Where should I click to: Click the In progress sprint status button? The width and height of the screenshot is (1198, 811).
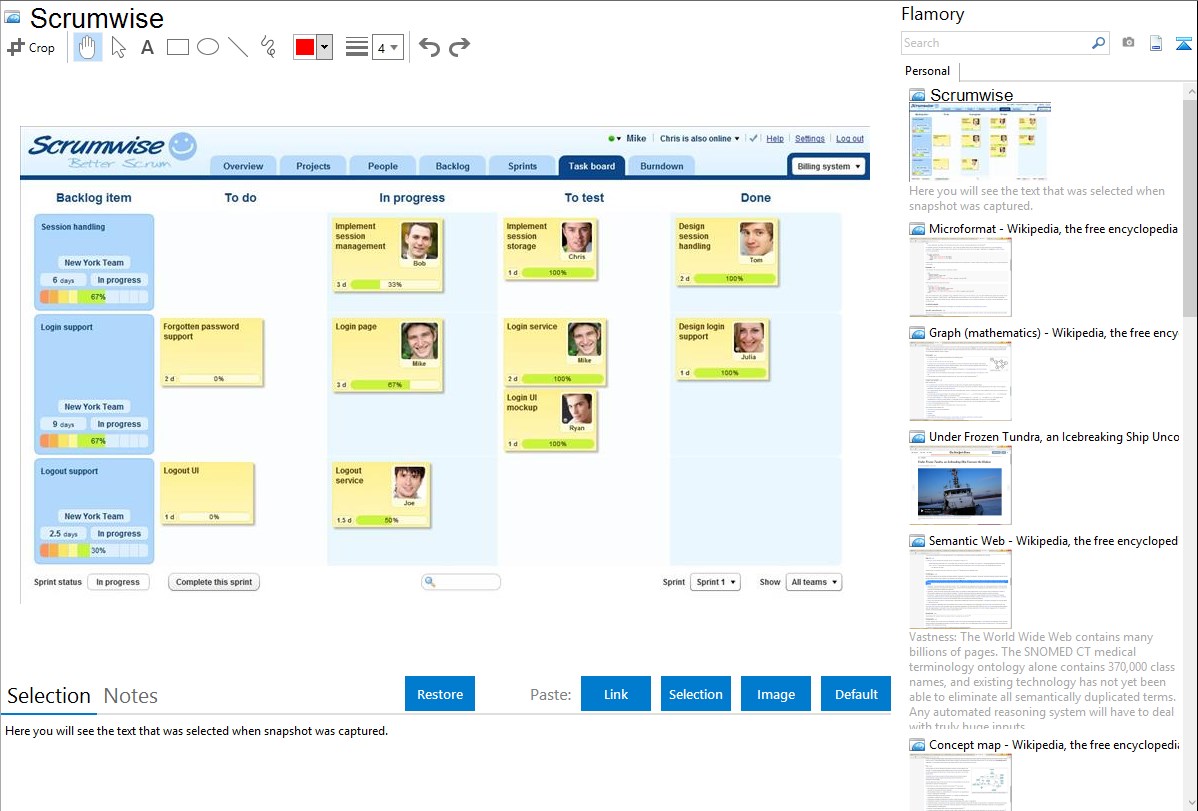pyautogui.click(x=118, y=582)
